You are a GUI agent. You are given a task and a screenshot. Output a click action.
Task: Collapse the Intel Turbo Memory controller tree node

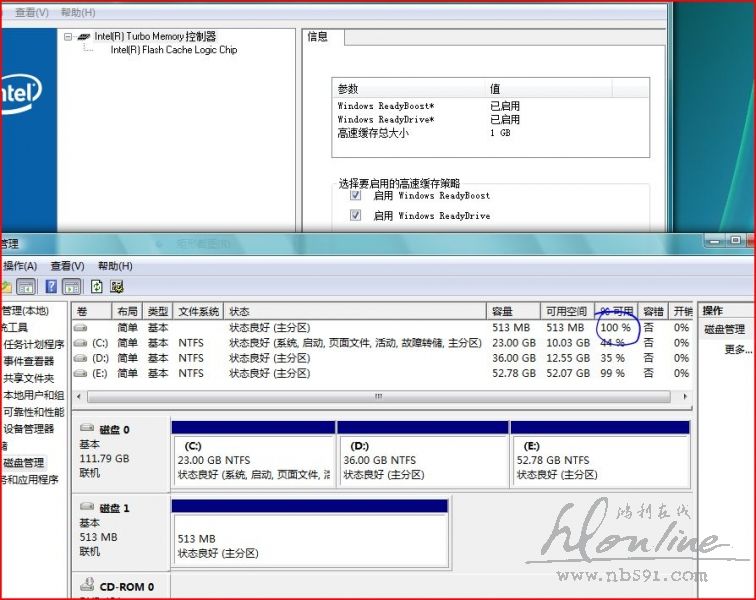(68, 37)
